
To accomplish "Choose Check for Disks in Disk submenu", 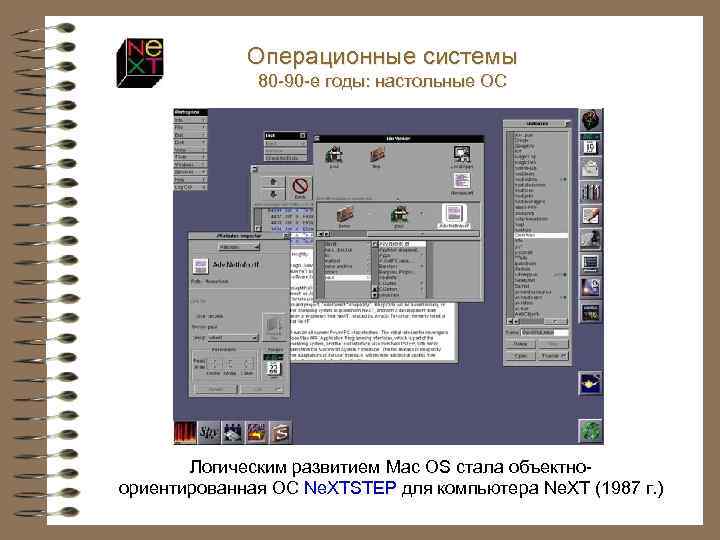I will click(x=285, y=158).
